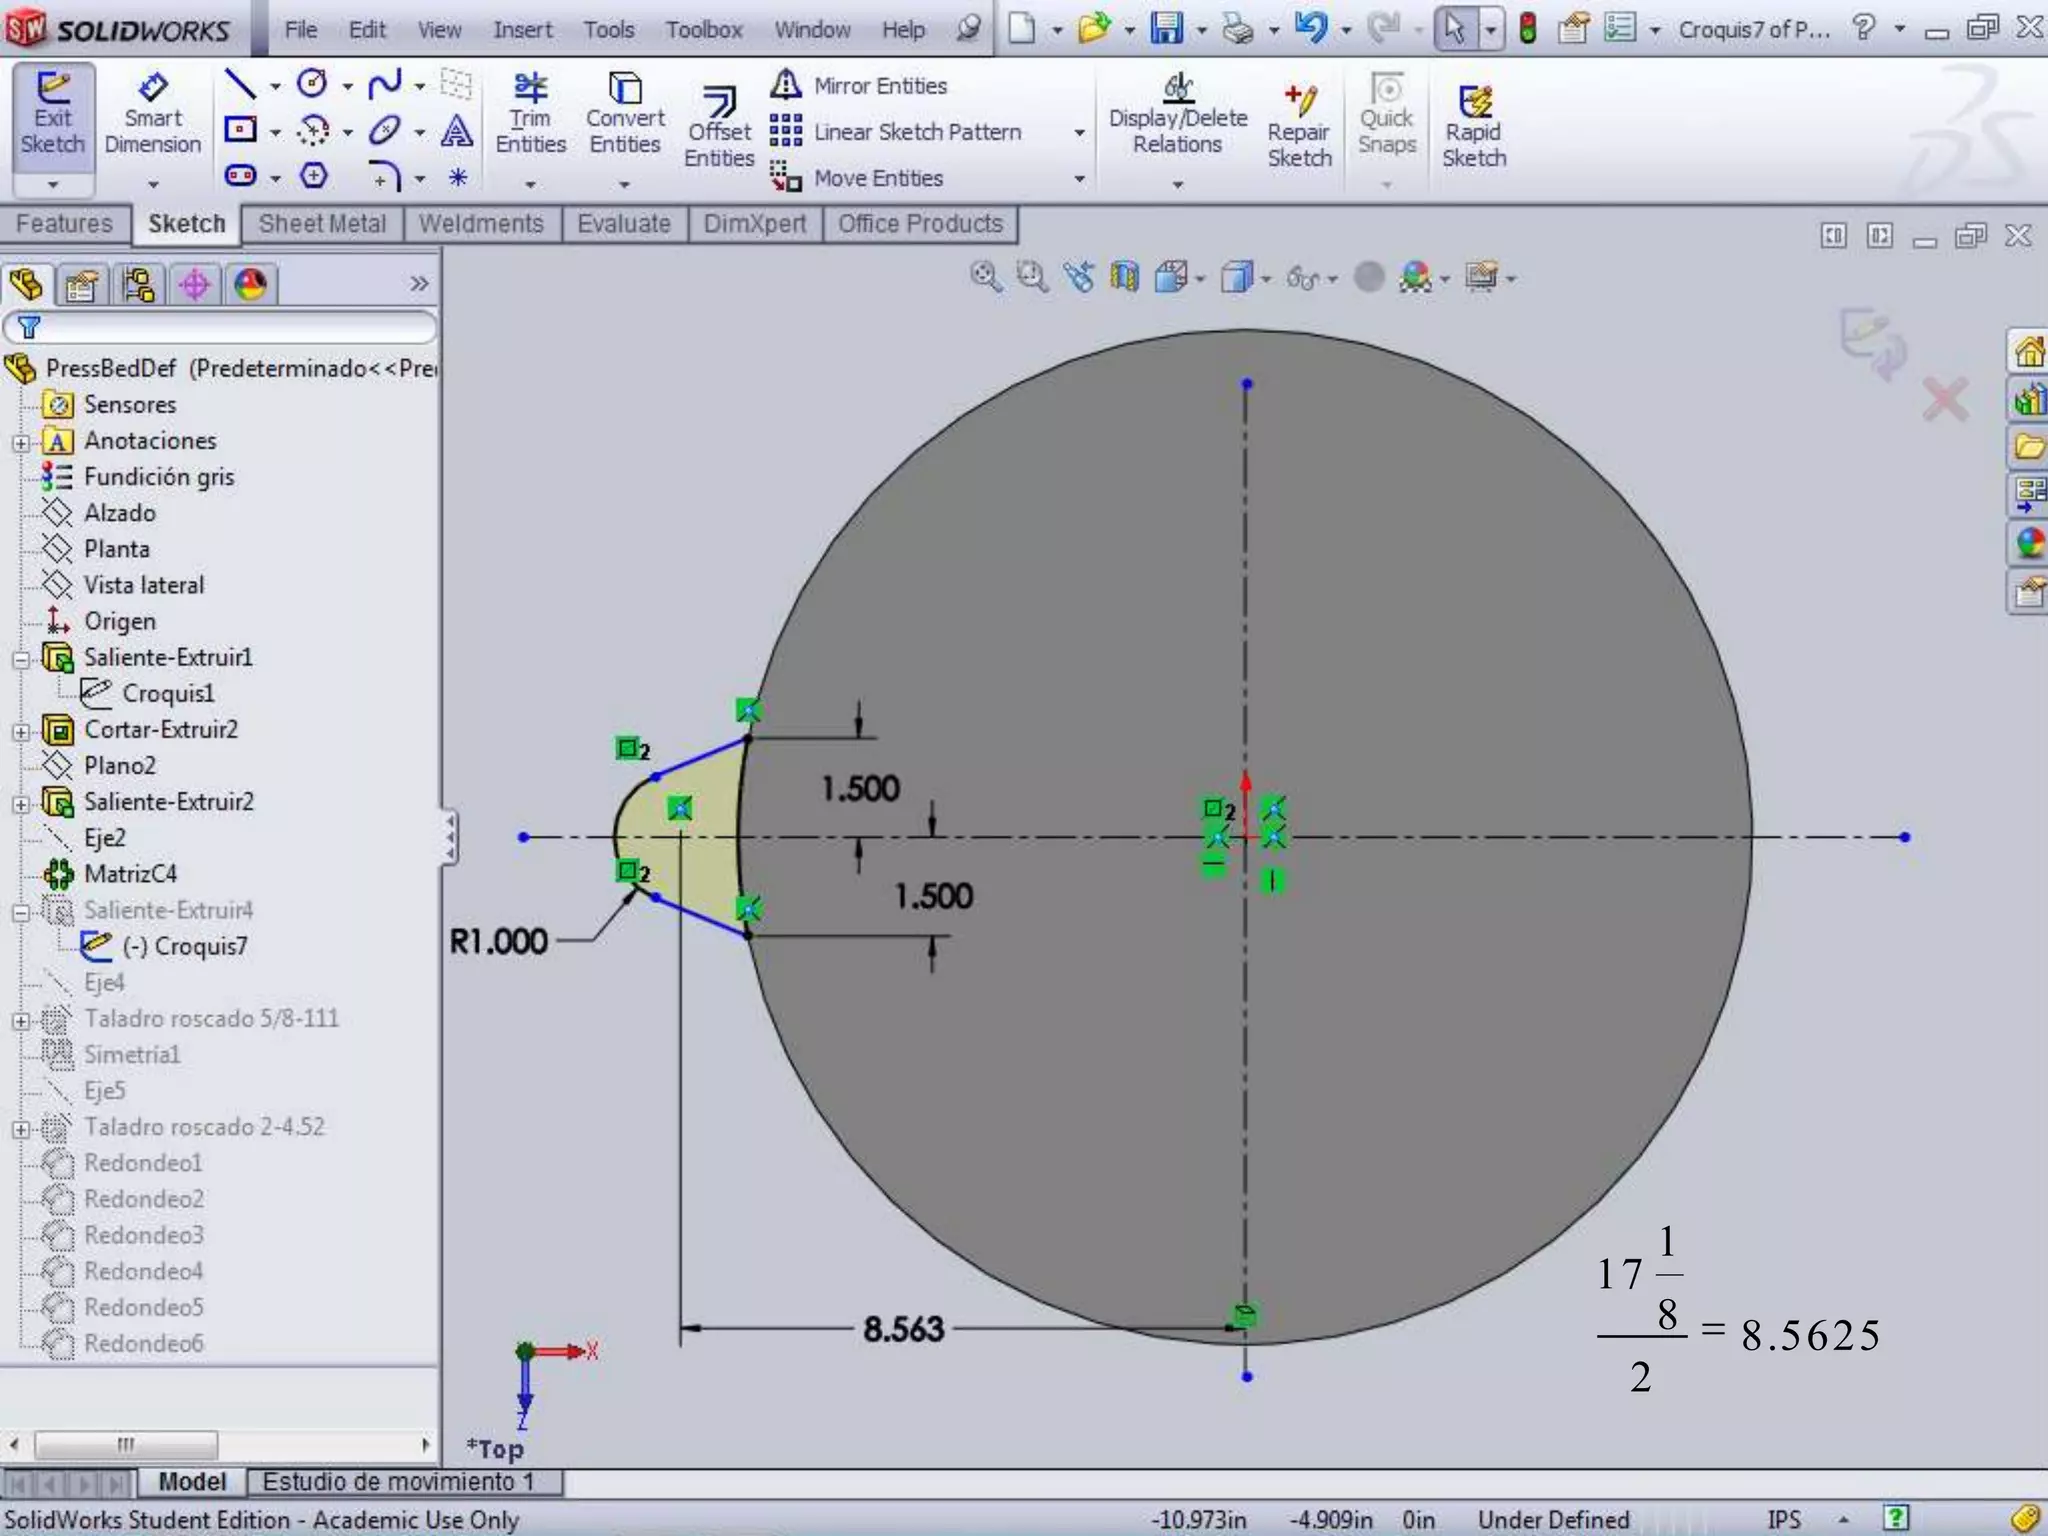Collapse the Saliente-Extruir1 tree node
Image resolution: width=2048 pixels, height=1536 pixels.
tap(21, 659)
